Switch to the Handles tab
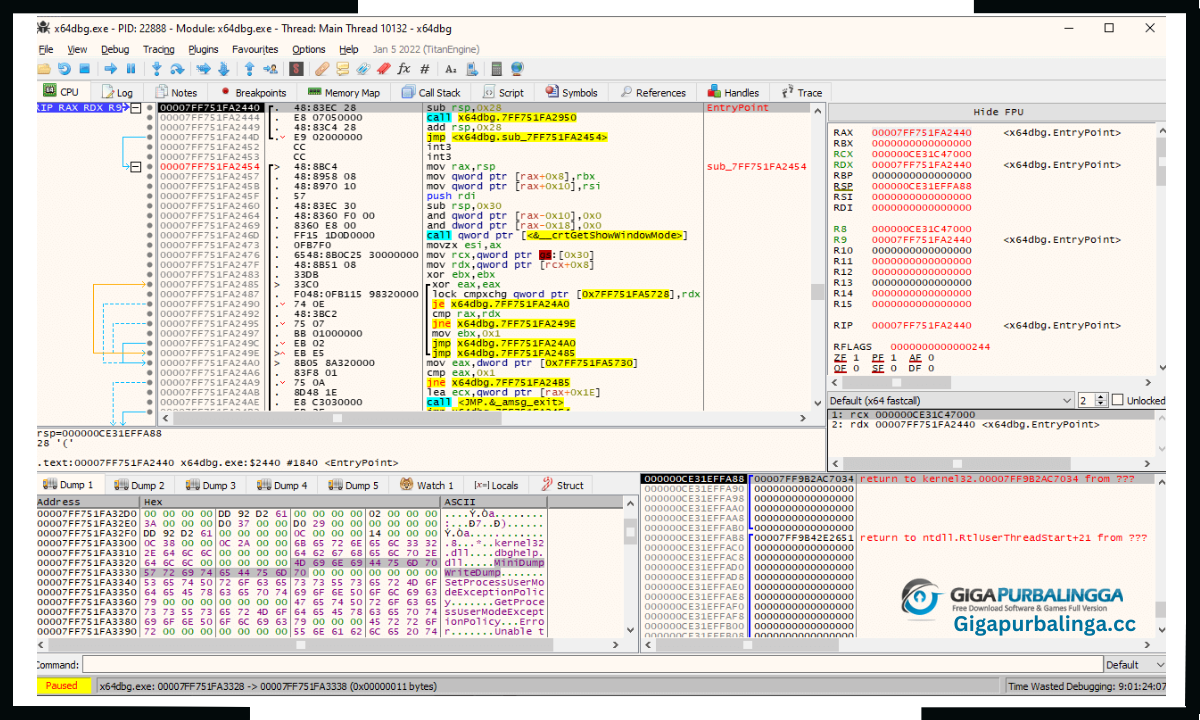The width and height of the screenshot is (1200, 720). [x=734, y=92]
